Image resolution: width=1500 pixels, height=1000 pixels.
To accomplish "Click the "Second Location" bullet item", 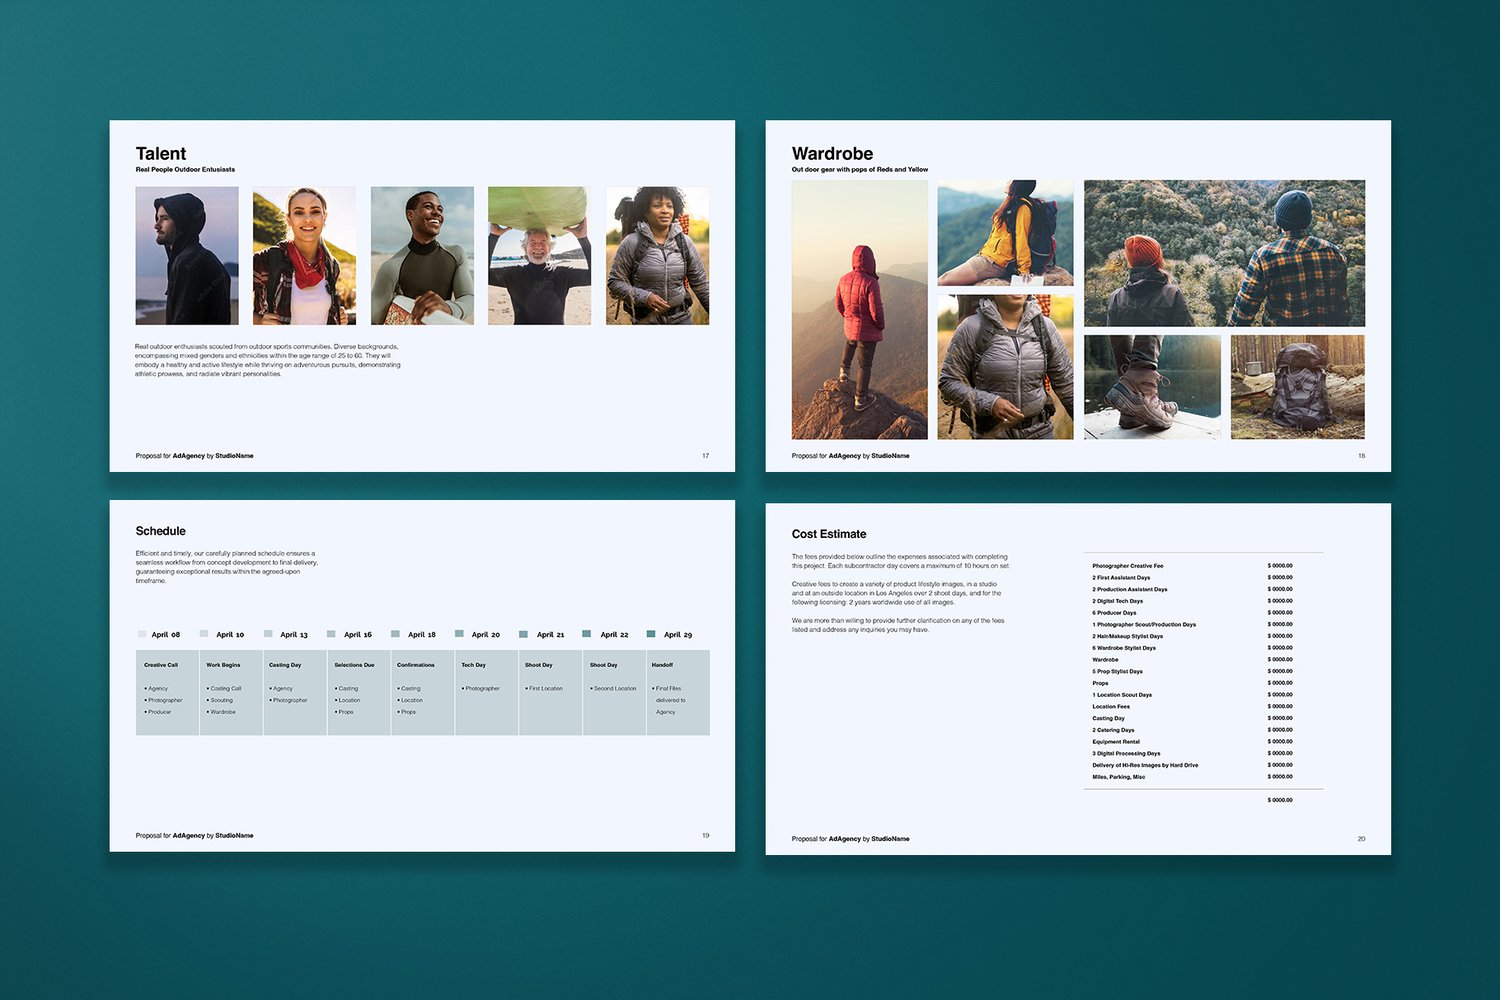I will click(x=613, y=688).
